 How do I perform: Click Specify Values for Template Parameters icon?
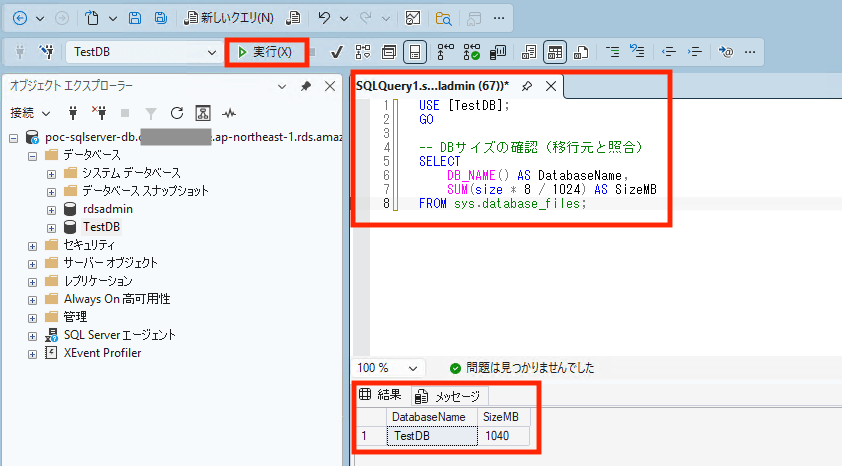click(726, 52)
